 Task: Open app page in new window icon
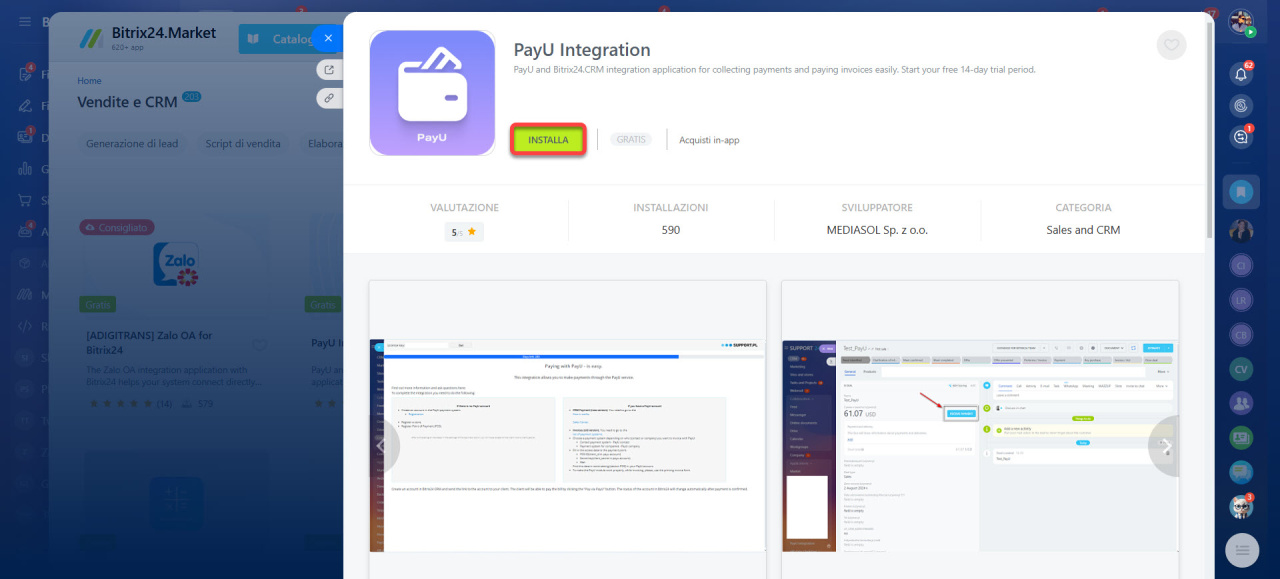(328, 69)
